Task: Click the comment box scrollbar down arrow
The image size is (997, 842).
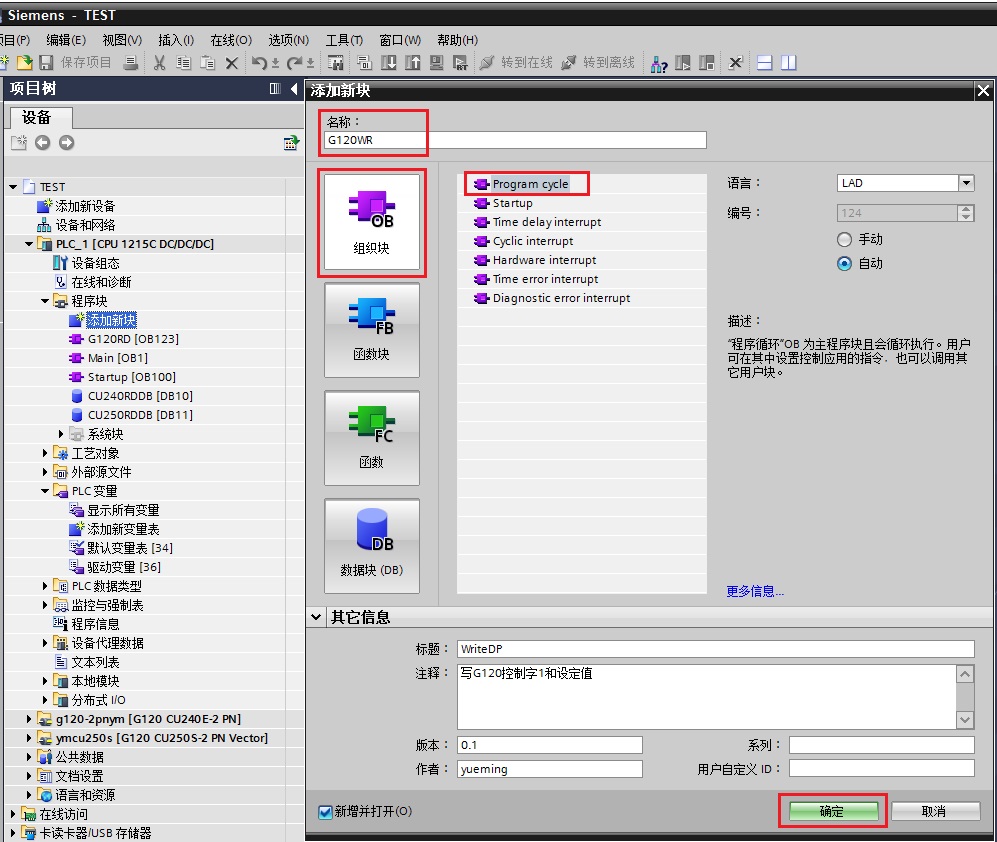Action: [965, 719]
